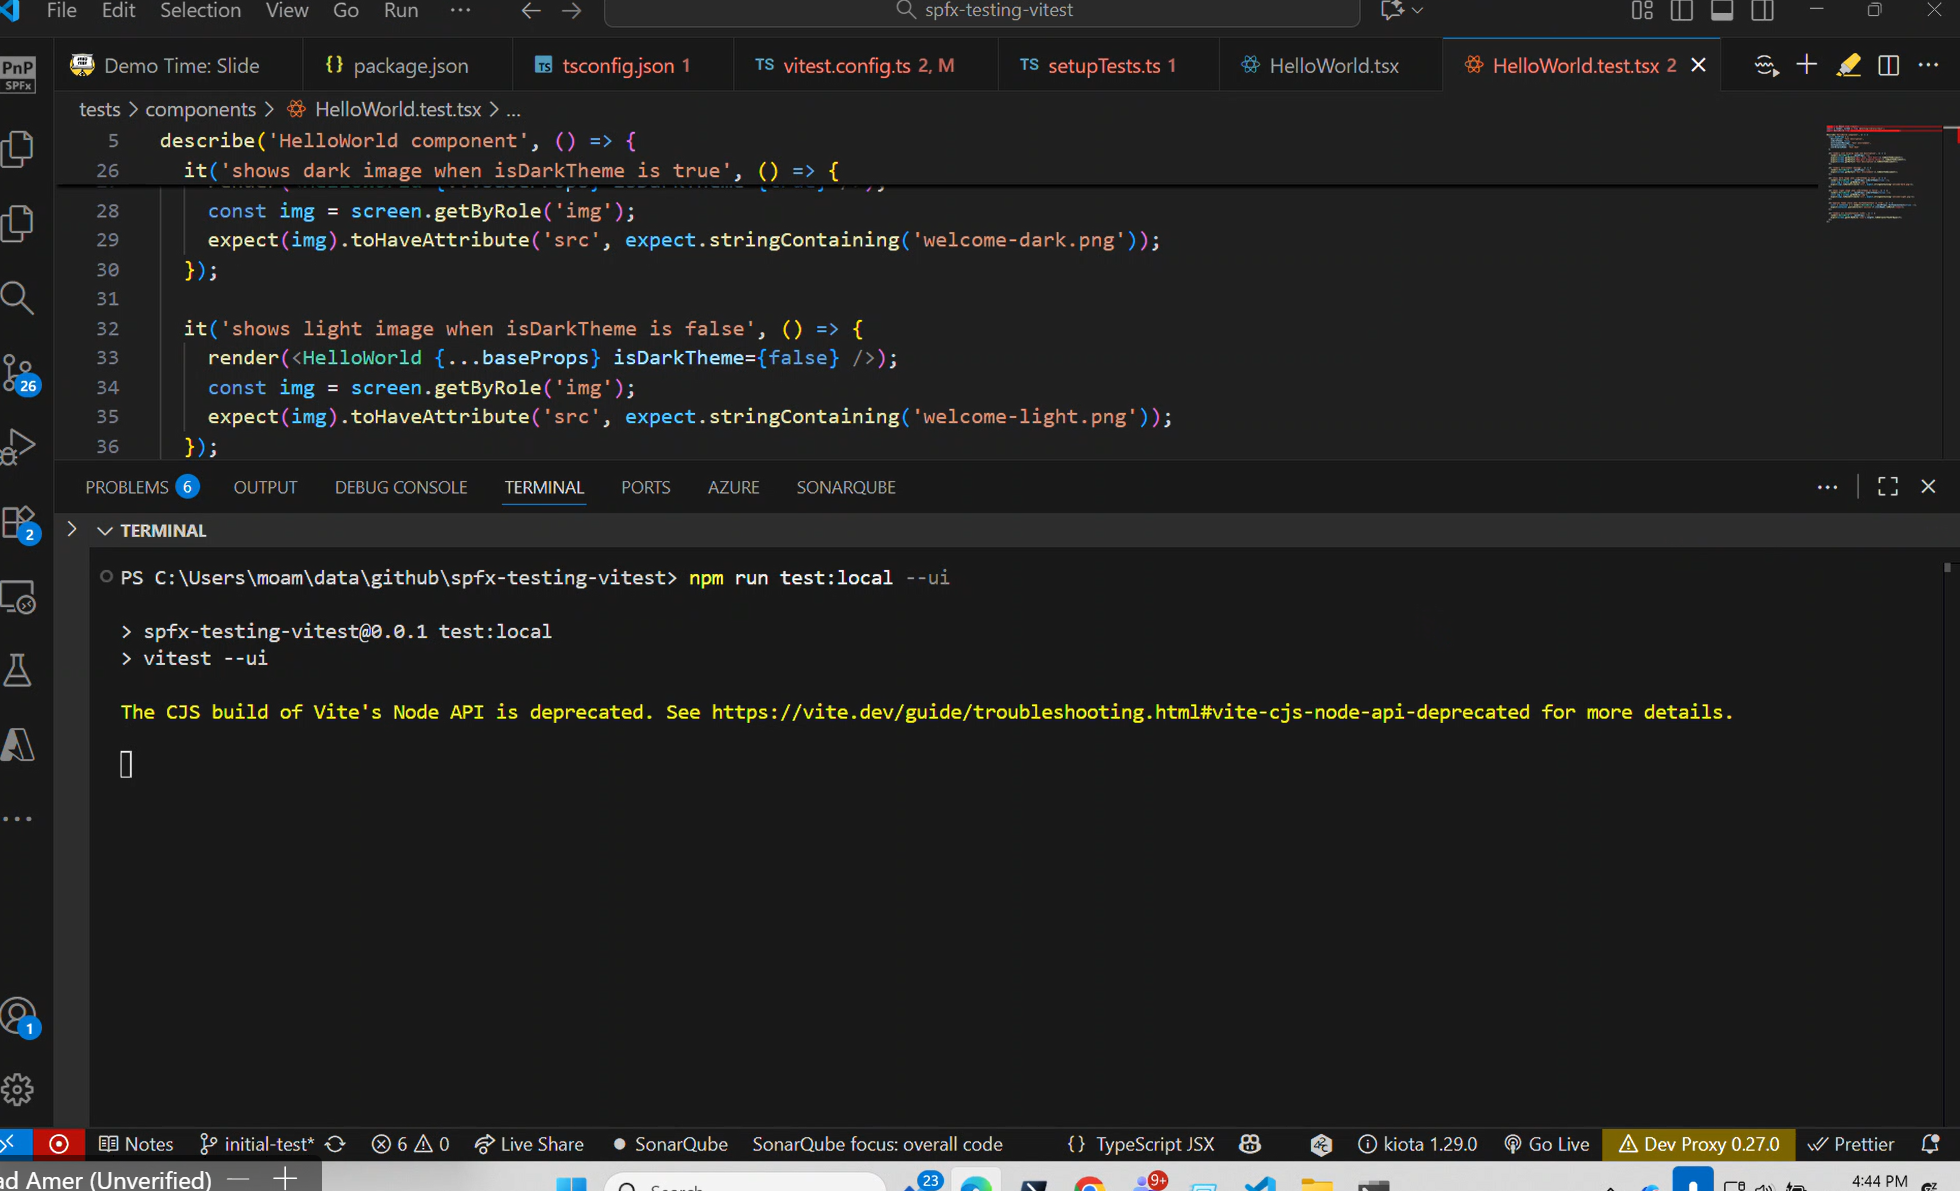Open the vite.dev troubleshooting link
1960x1191 pixels.
pos(1120,712)
